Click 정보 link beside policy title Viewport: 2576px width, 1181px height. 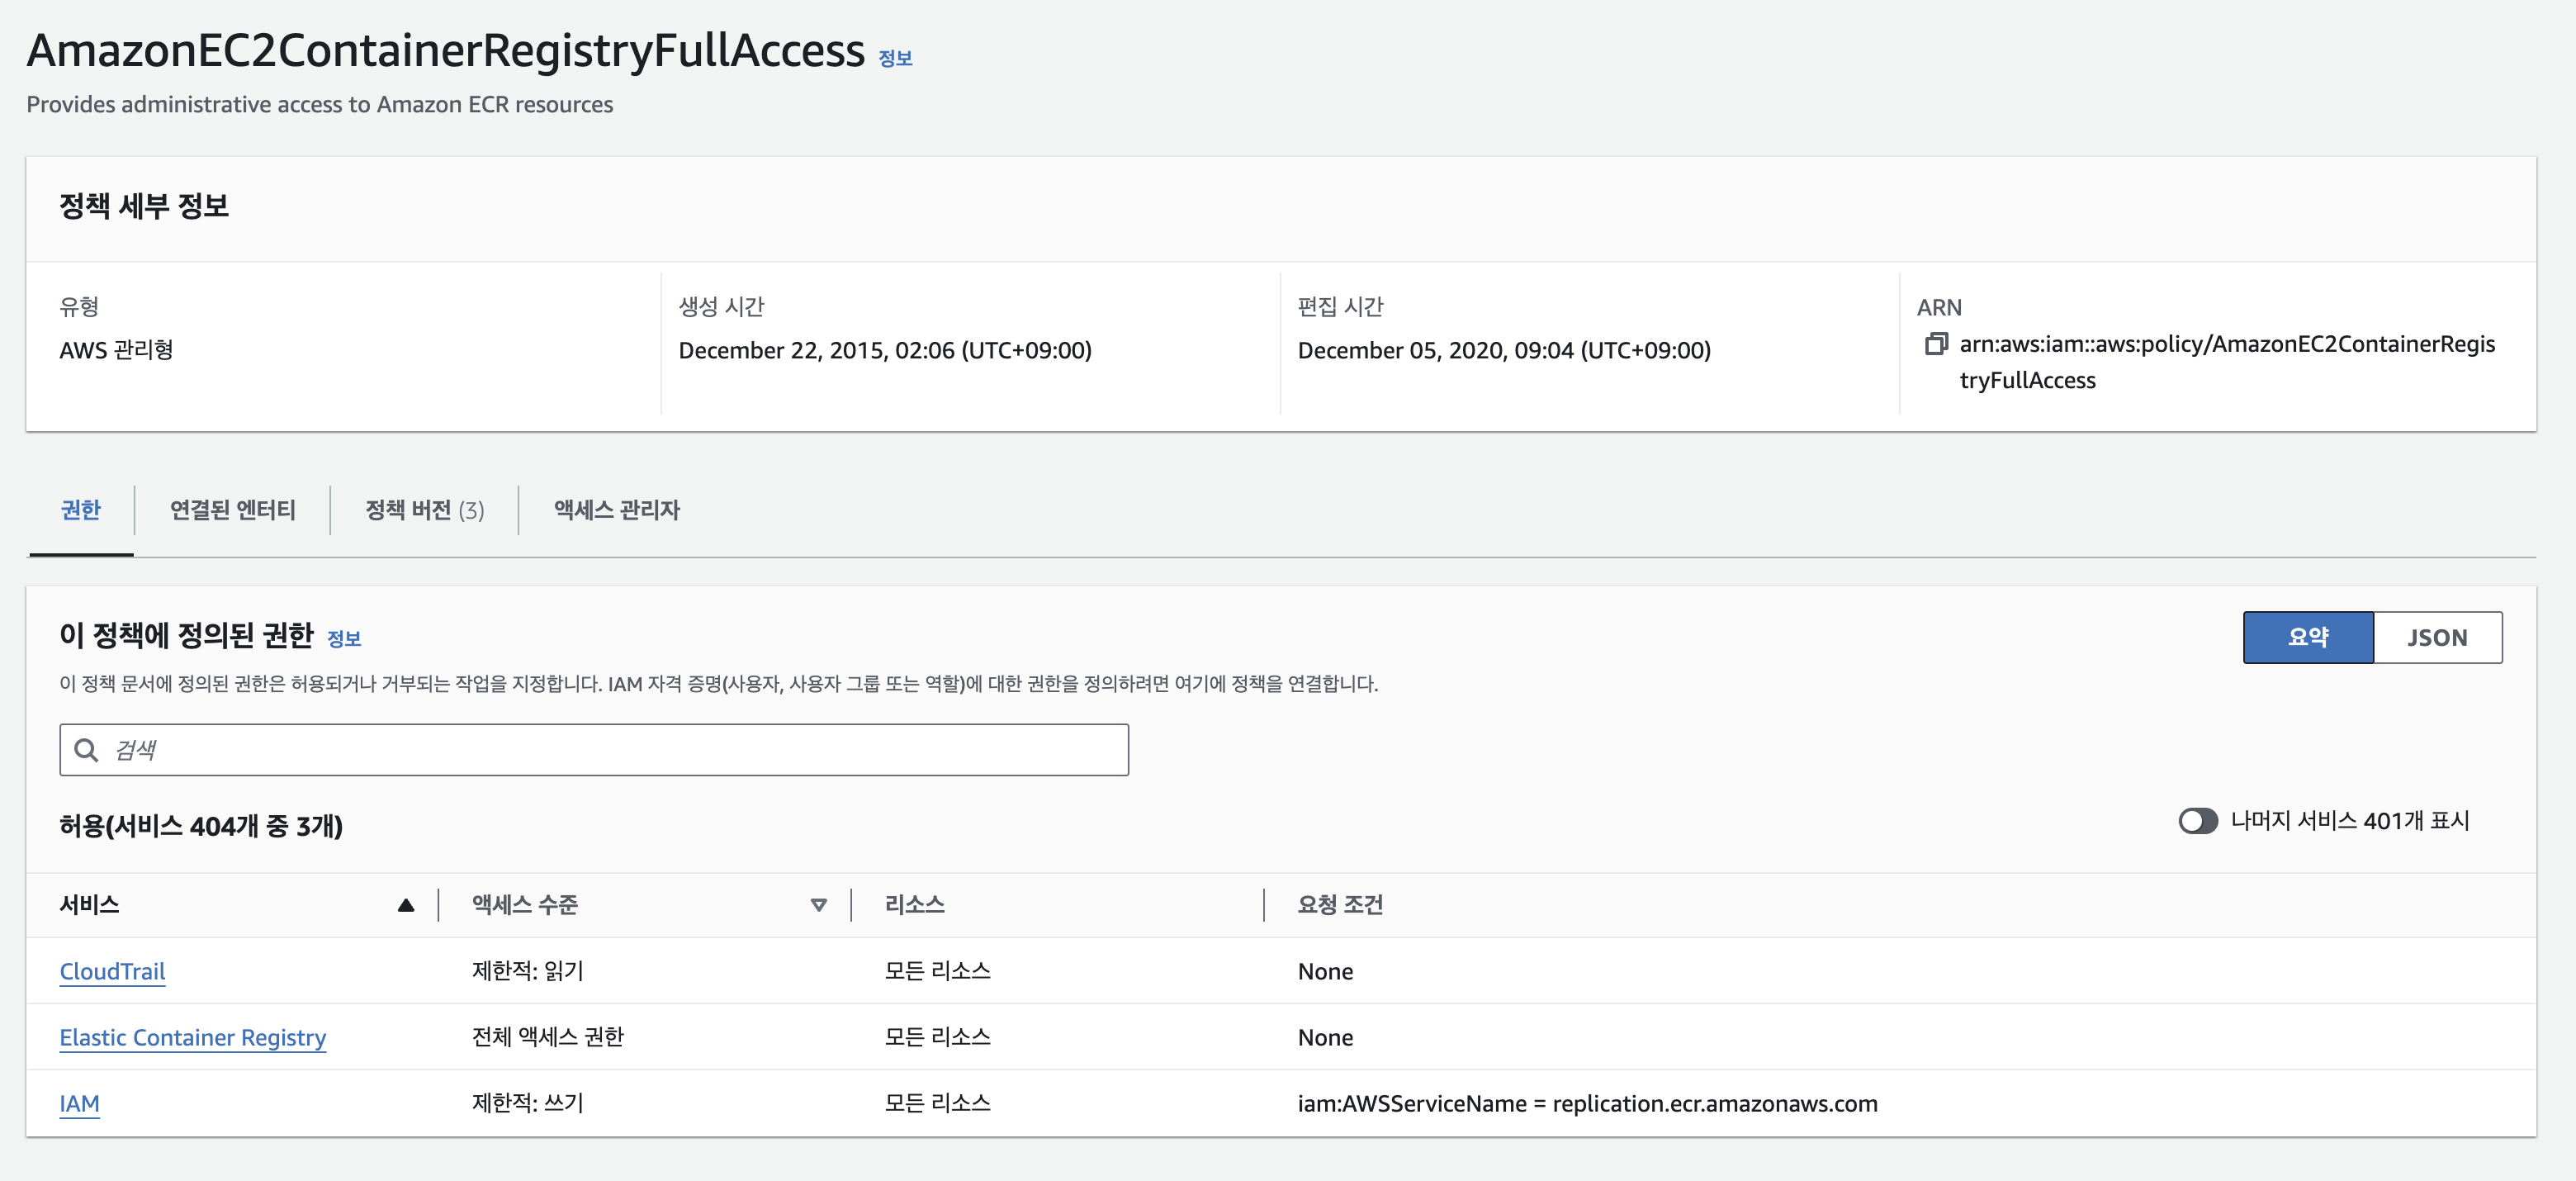coord(894,59)
